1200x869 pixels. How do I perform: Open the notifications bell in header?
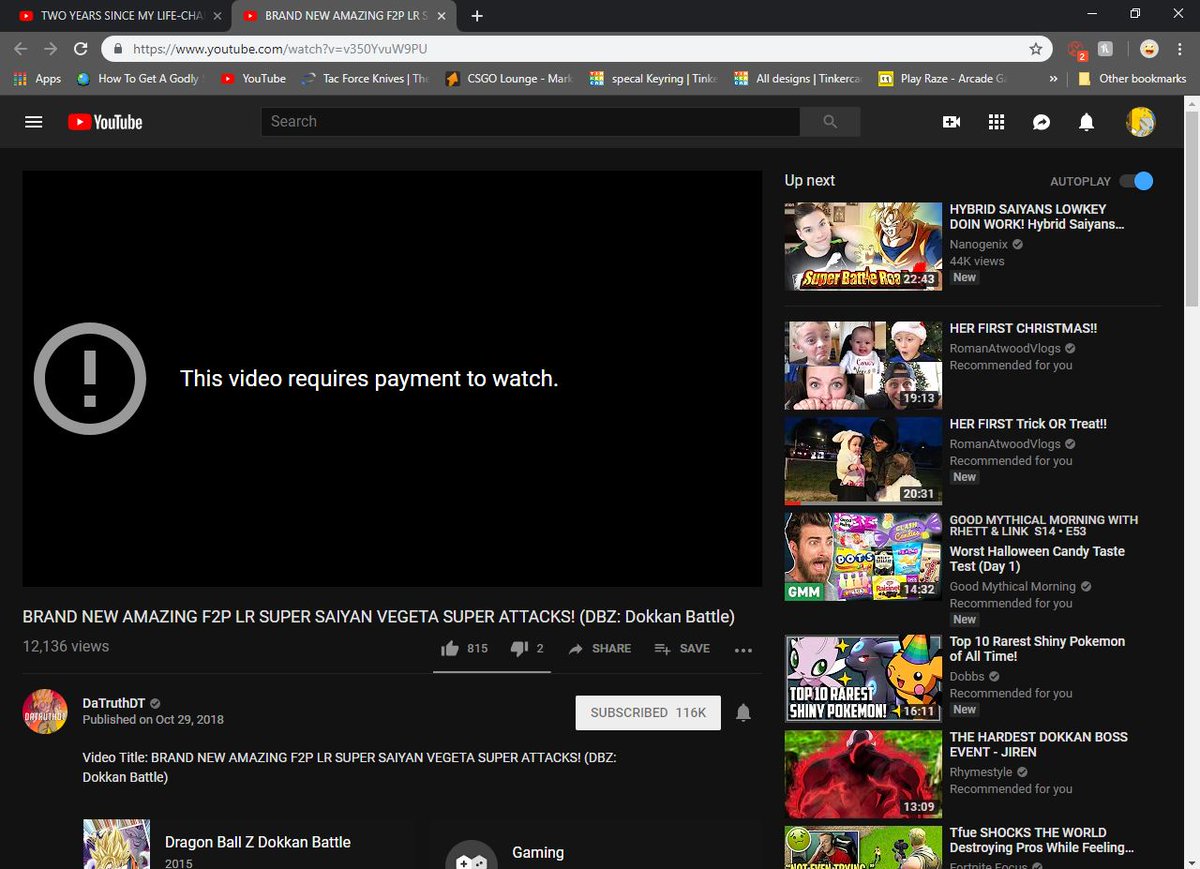click(x=1086, y=122)
